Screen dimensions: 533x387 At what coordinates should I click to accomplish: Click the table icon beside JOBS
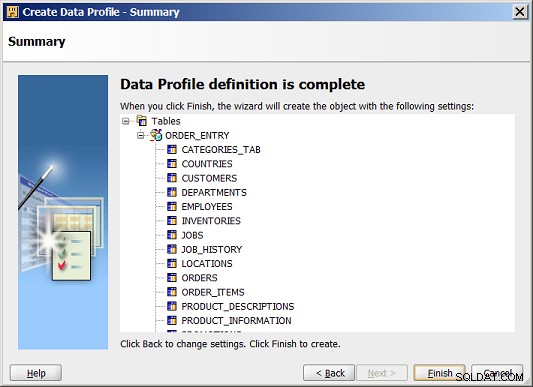pyautogui.click(x=172, y=235)
